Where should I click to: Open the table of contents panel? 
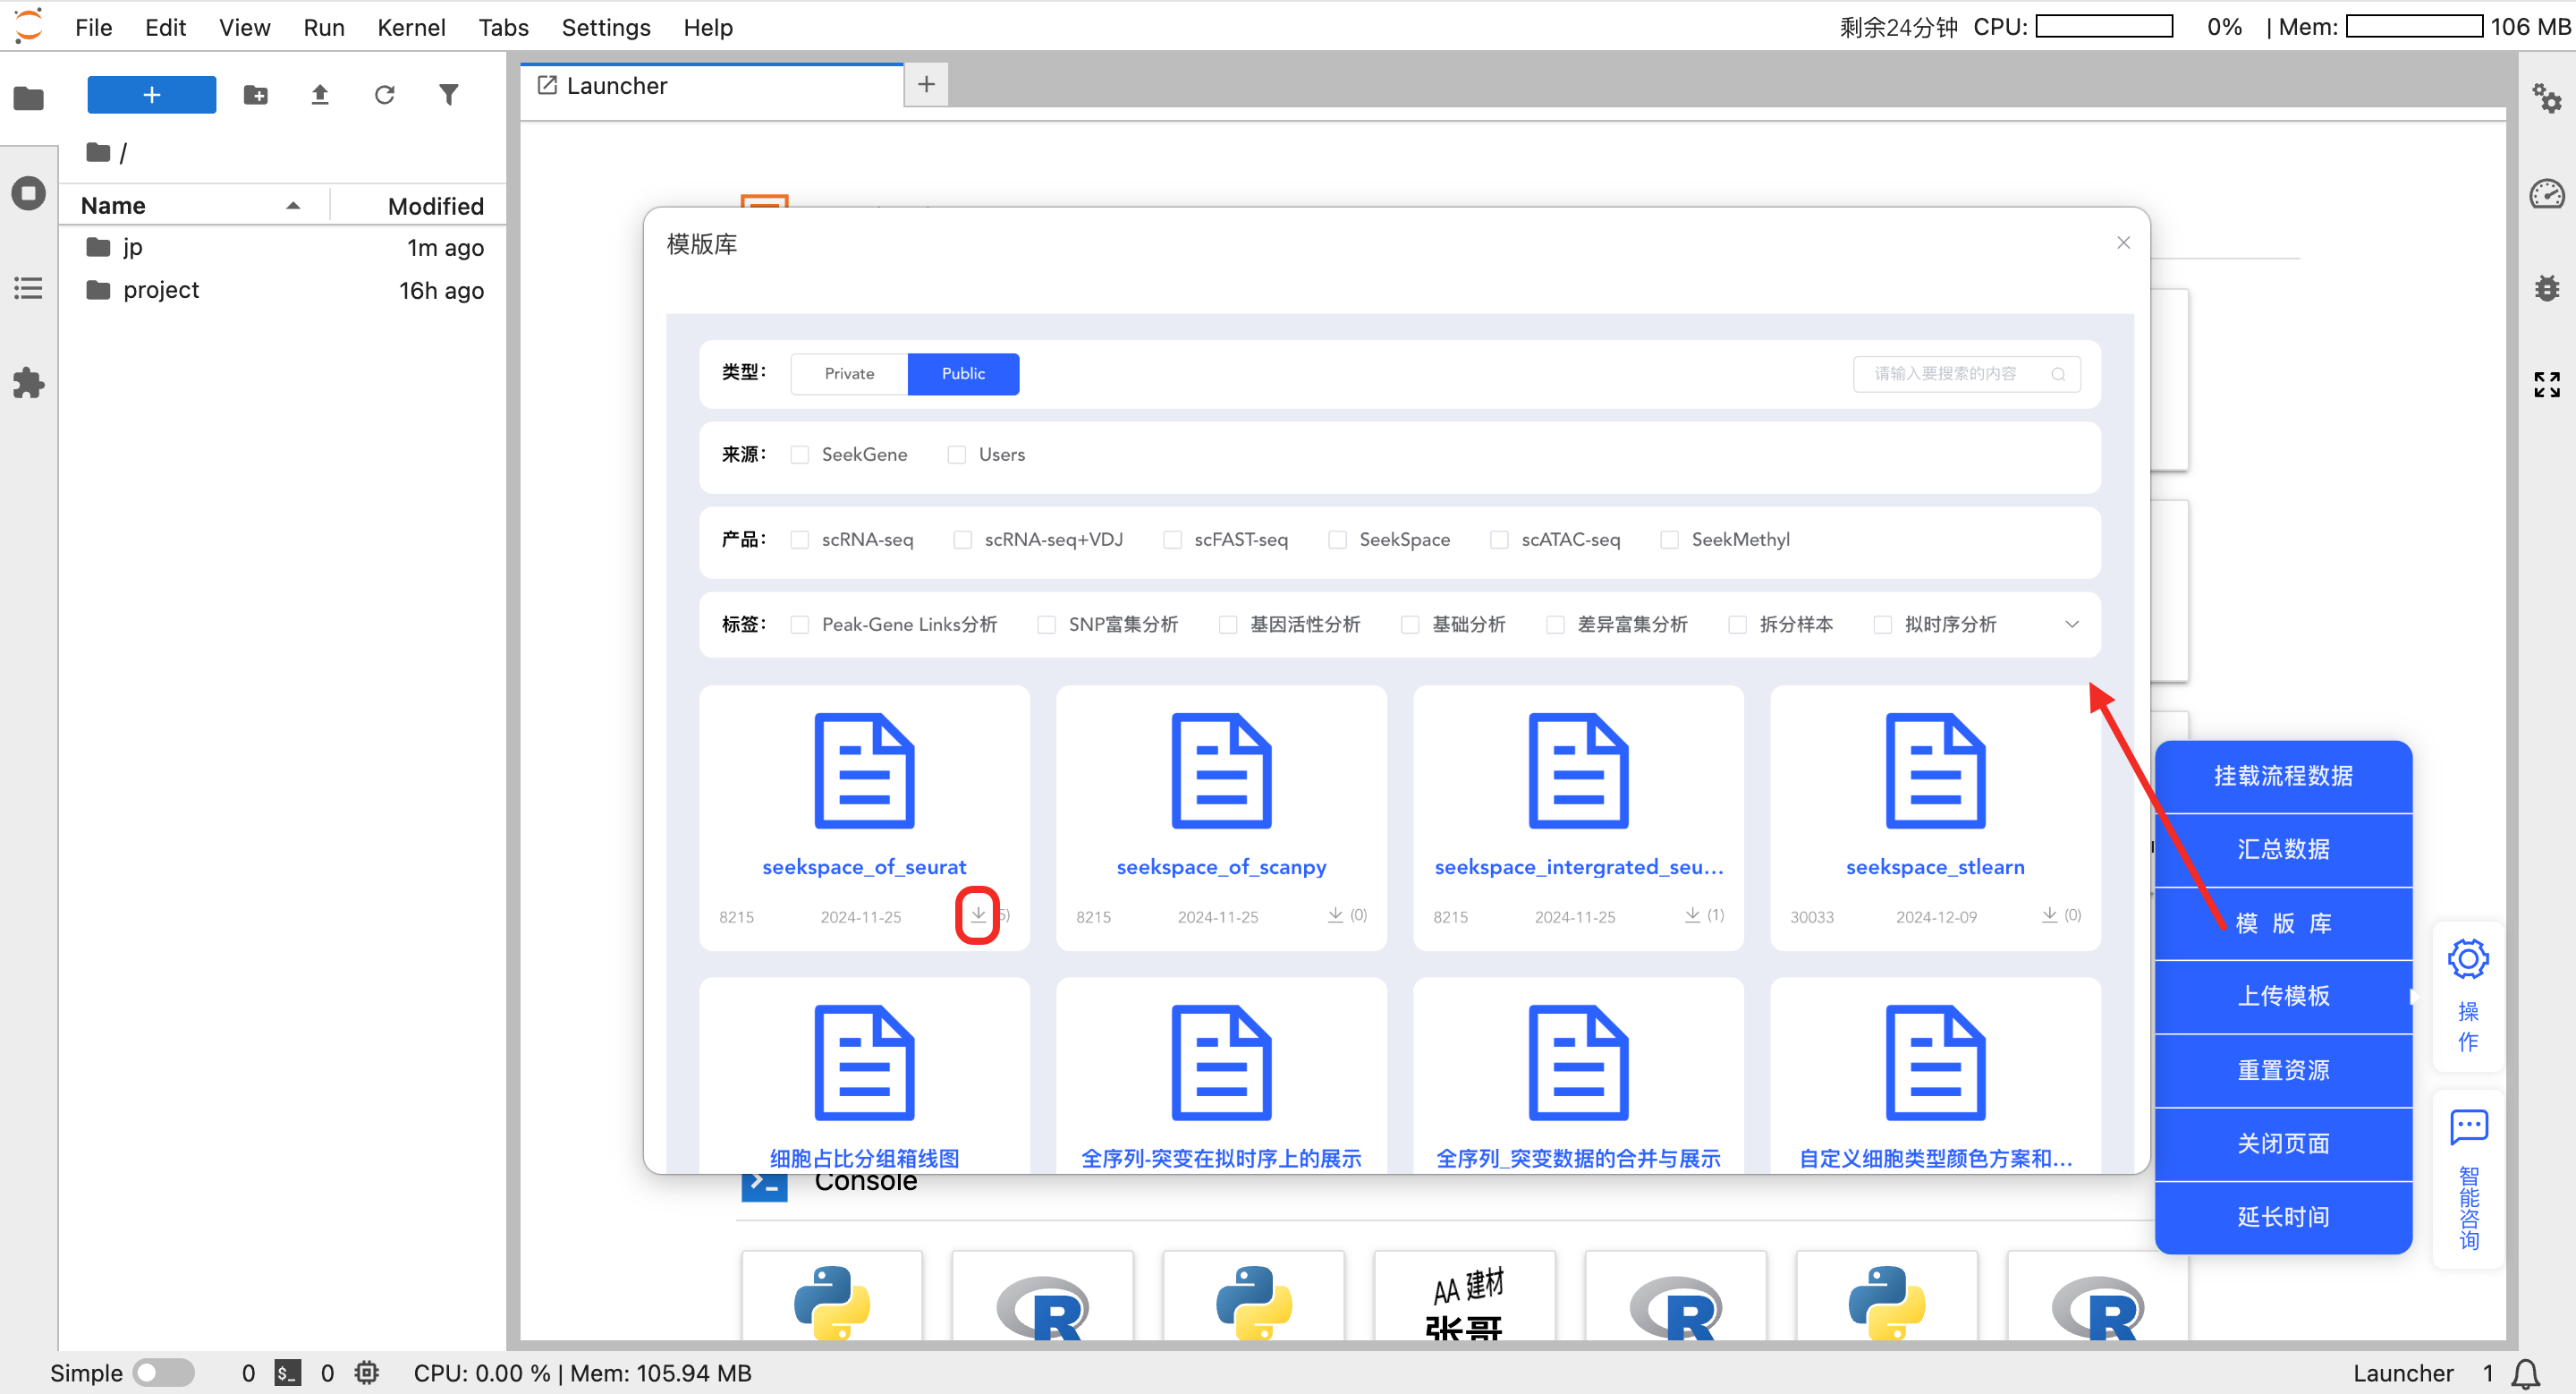[x=28, y=289]
